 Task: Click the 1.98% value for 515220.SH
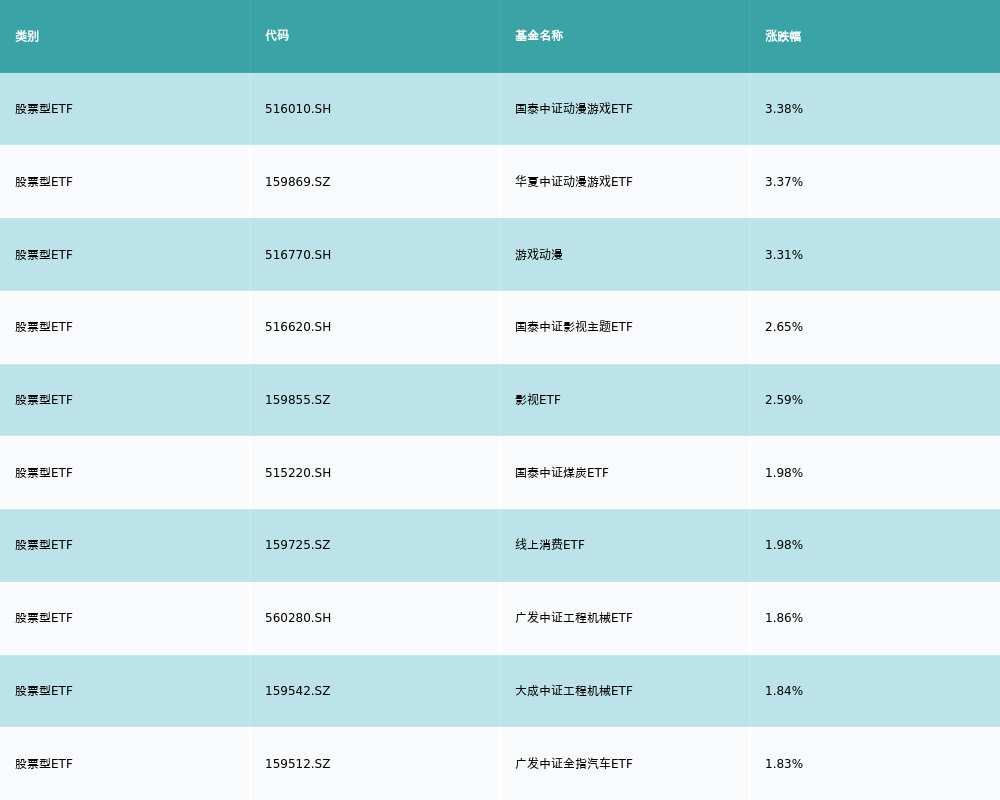click(x=784, y=473)
